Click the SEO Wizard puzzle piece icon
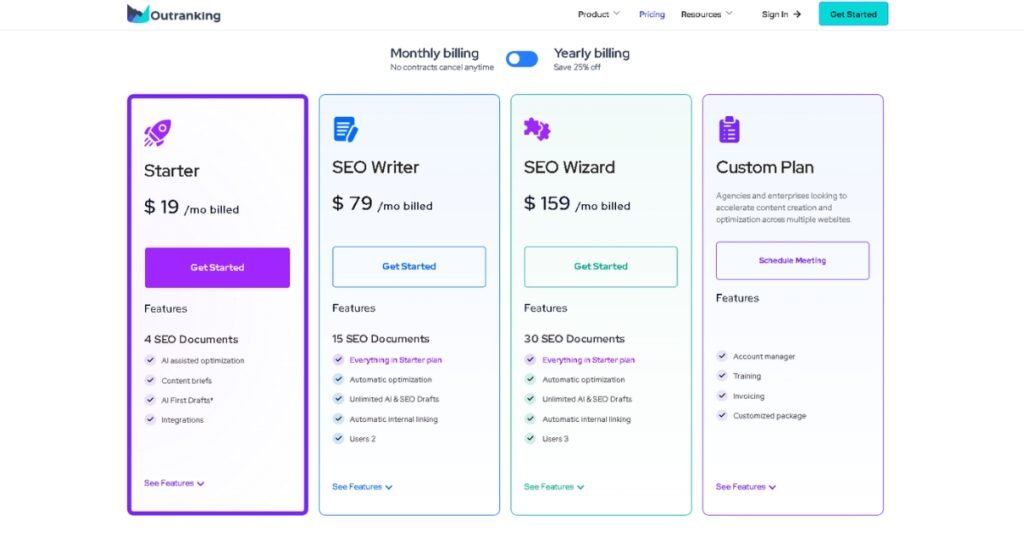This screenshot has height=538, width=1024. tap(537, 129)
